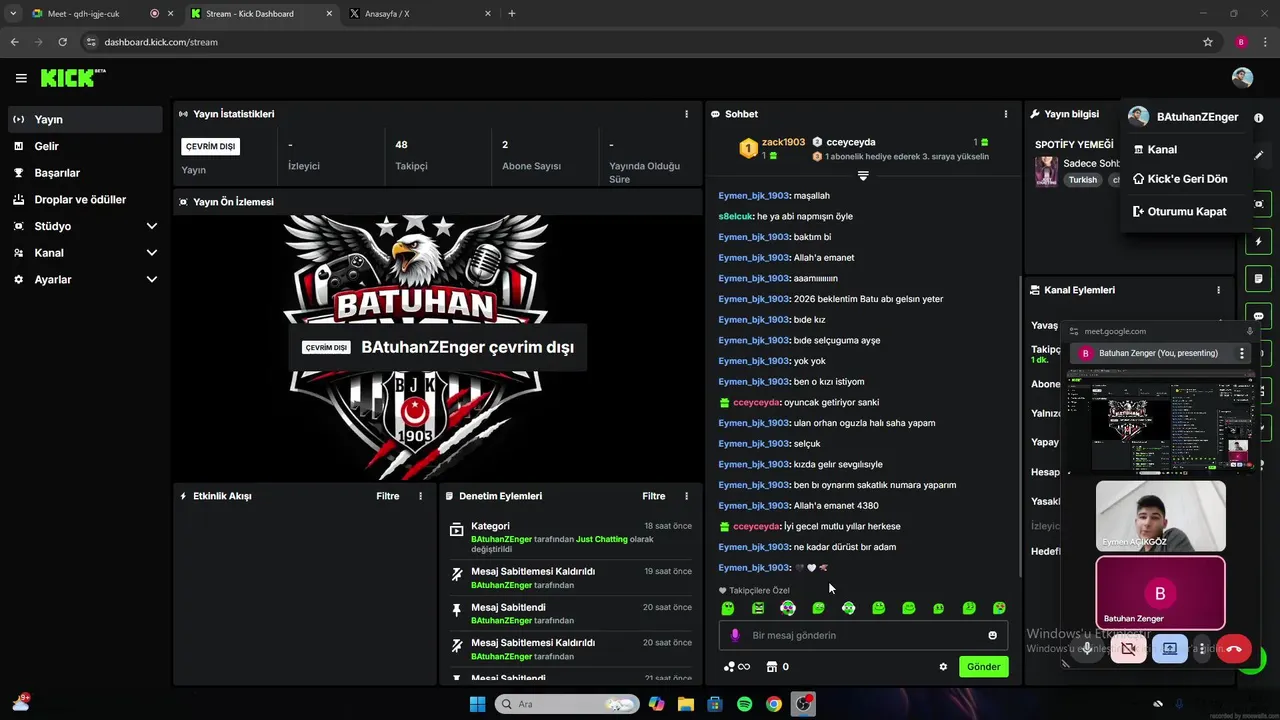The height and width of the screenshot is (720, 1280).
Task: Bookmark this page with star icon
Action: tap(1208, 42)
